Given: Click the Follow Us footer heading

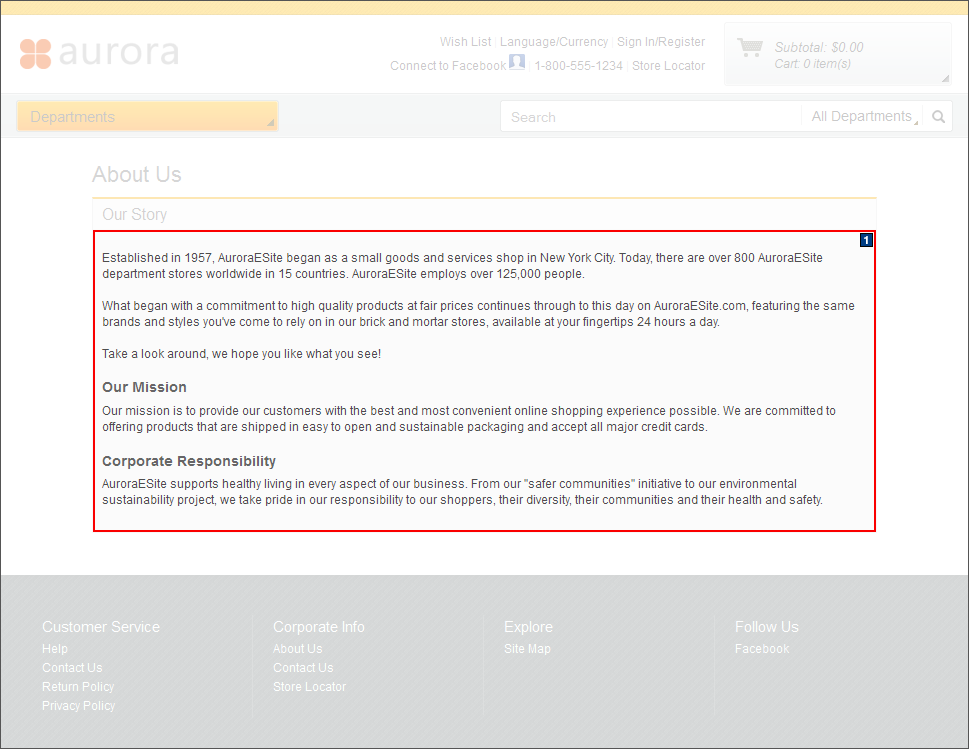Looking at the screenshot, I should [767, 627].
